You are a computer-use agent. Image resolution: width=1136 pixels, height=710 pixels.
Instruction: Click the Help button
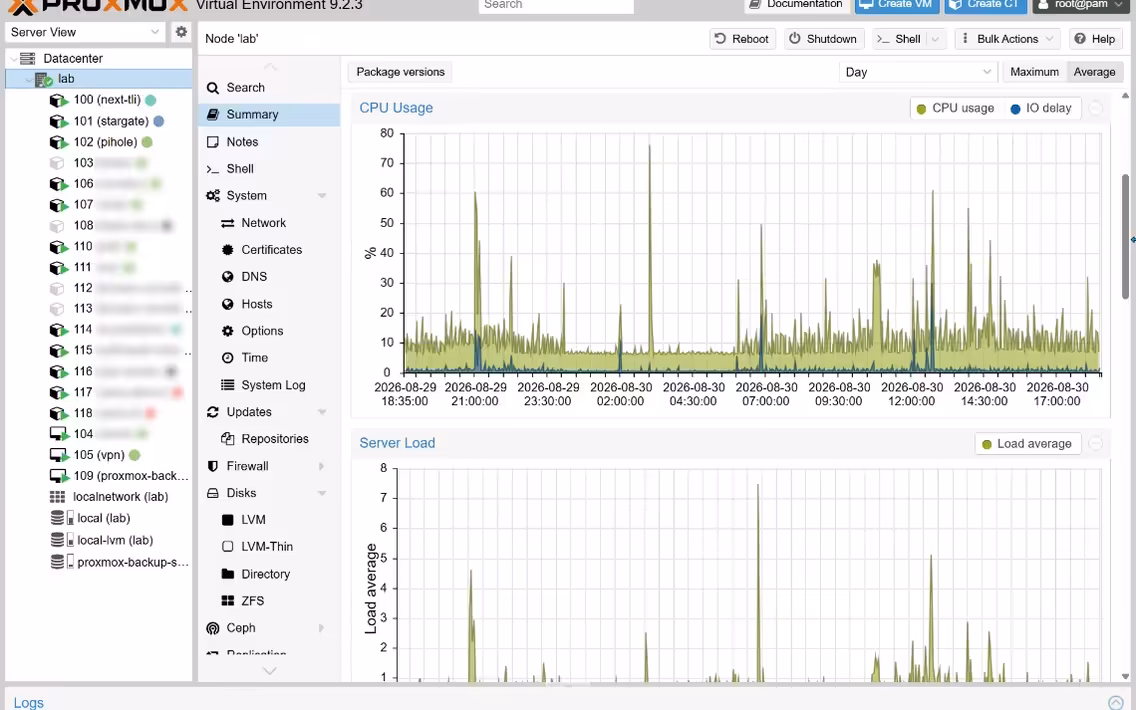[x=1095, y=39]
